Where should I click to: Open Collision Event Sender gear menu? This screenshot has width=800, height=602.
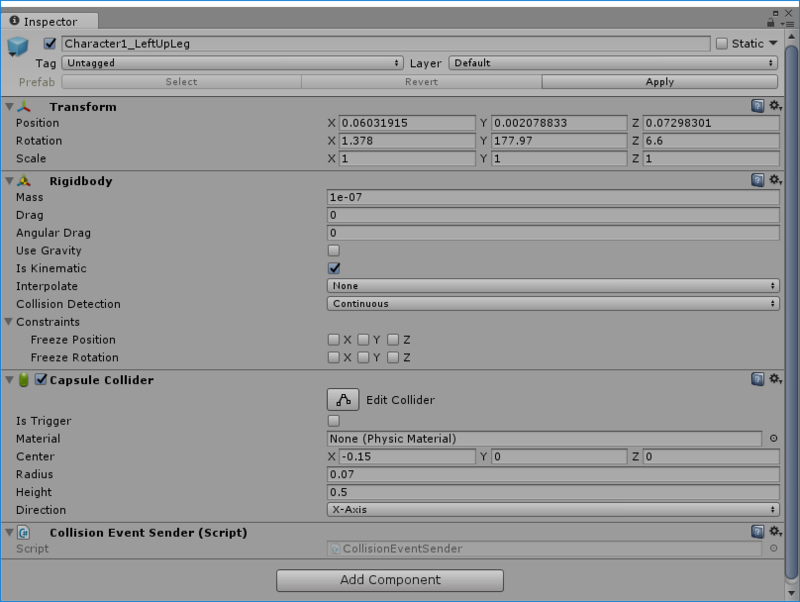(x=776, y=532)
